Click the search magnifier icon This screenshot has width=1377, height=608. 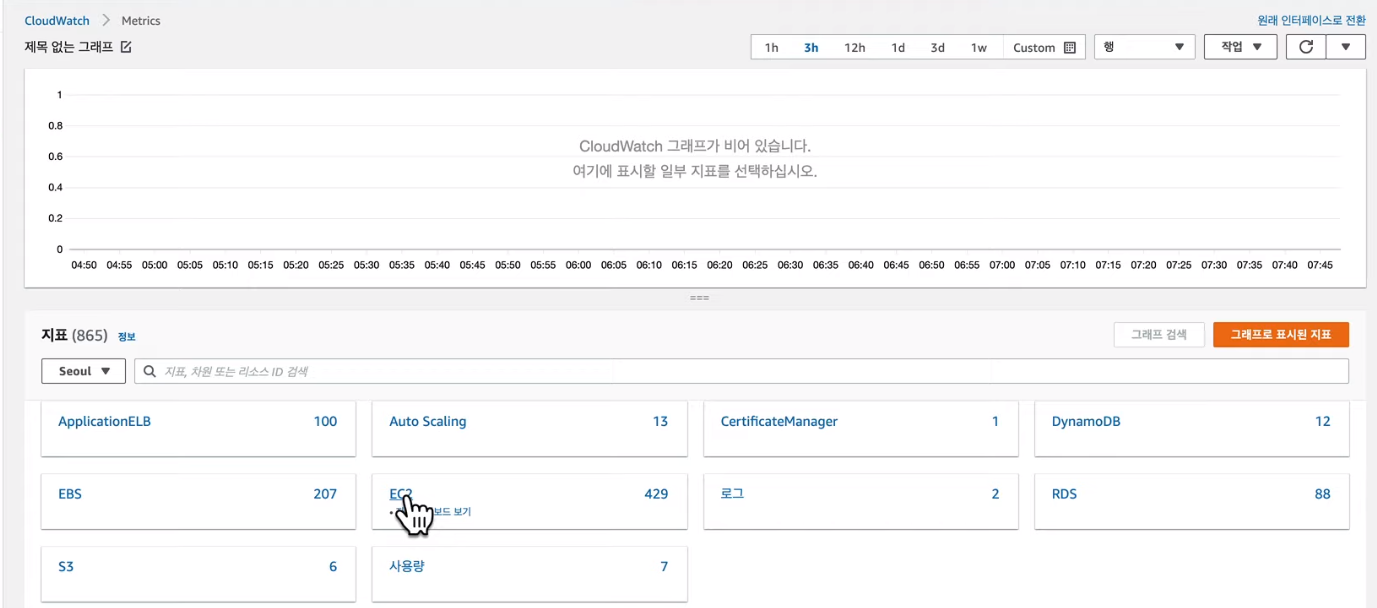(150, 371)
